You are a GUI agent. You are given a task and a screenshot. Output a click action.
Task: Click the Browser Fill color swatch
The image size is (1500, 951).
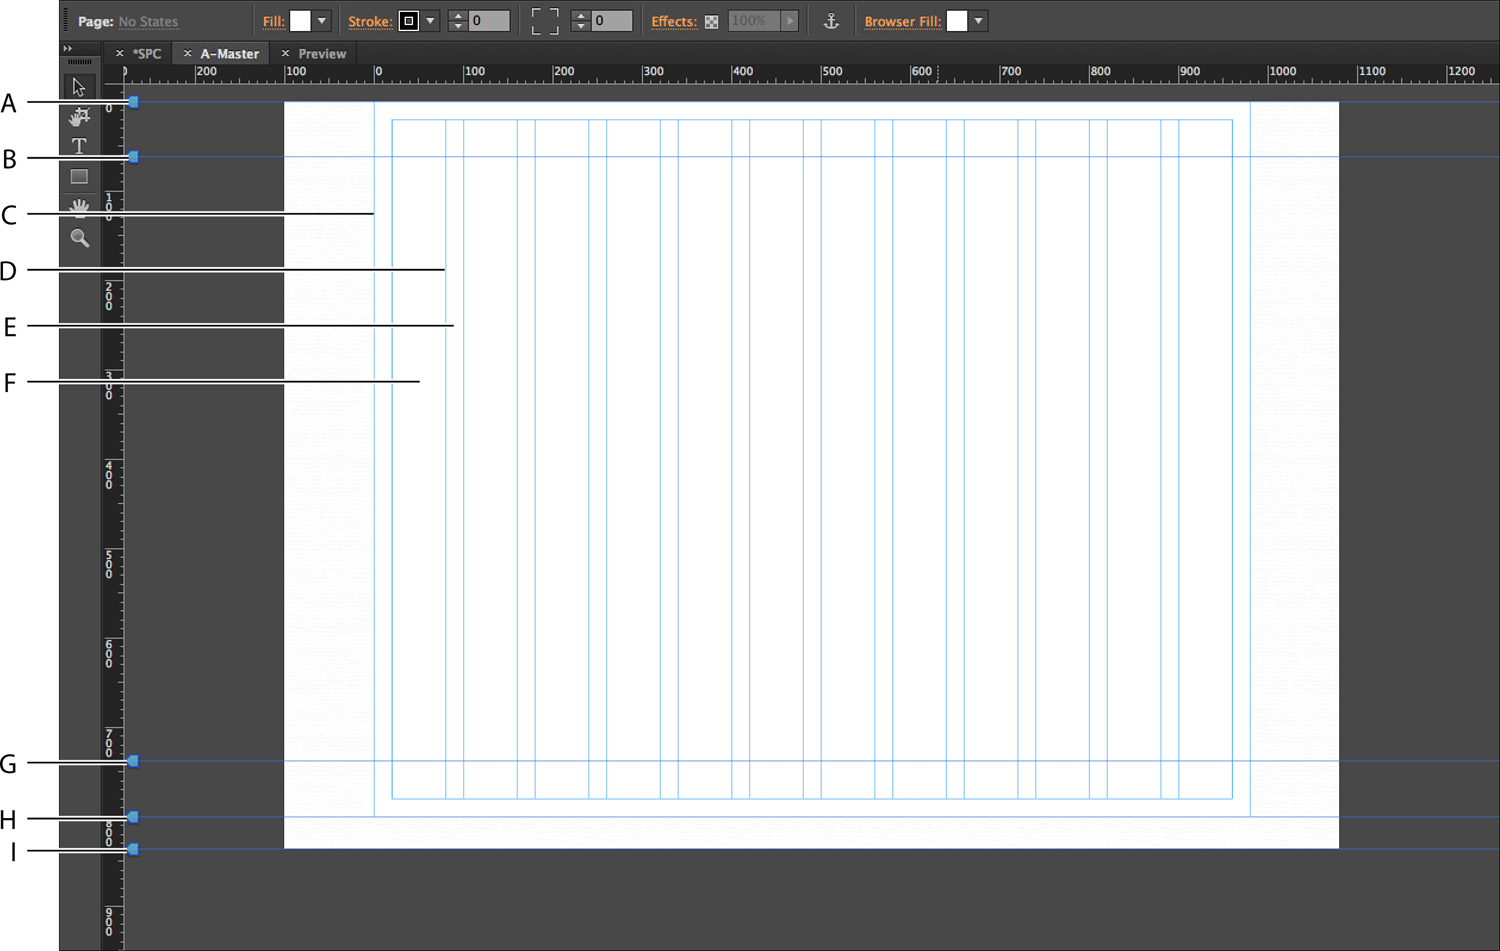[x=957, y=21]
